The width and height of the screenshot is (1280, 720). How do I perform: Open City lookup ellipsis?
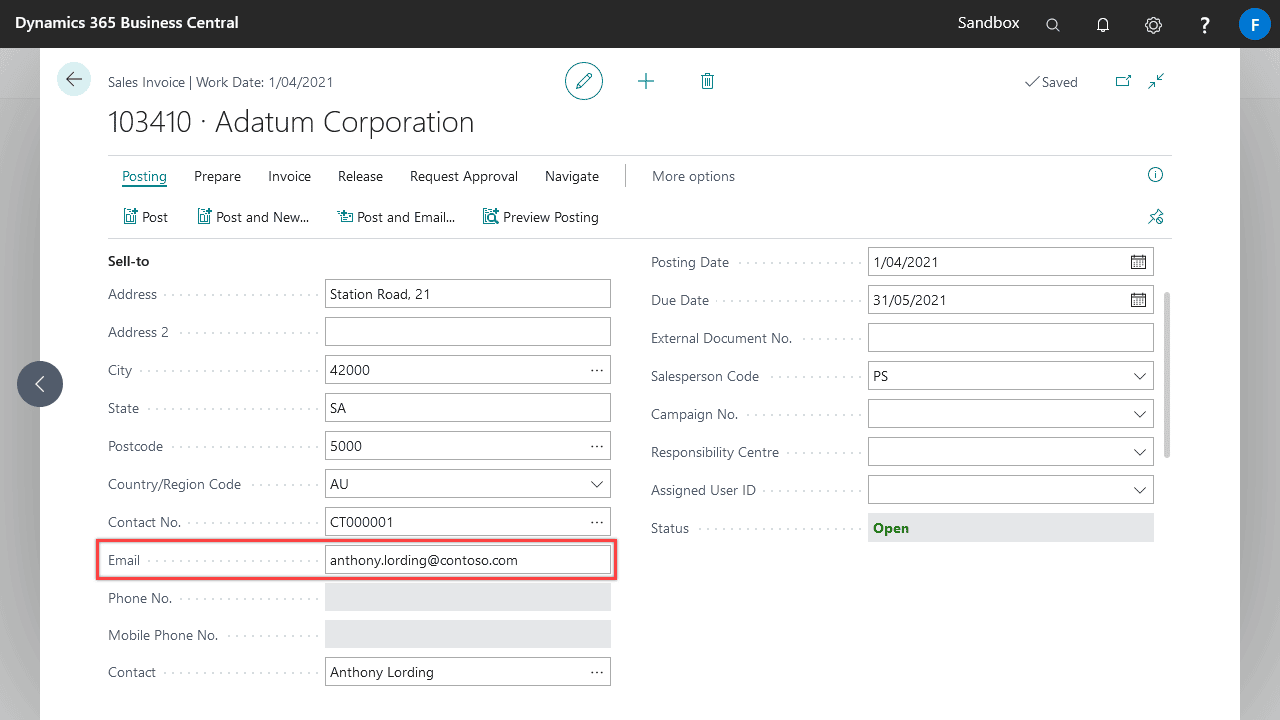pyautogui.click(x=597, y=370)
